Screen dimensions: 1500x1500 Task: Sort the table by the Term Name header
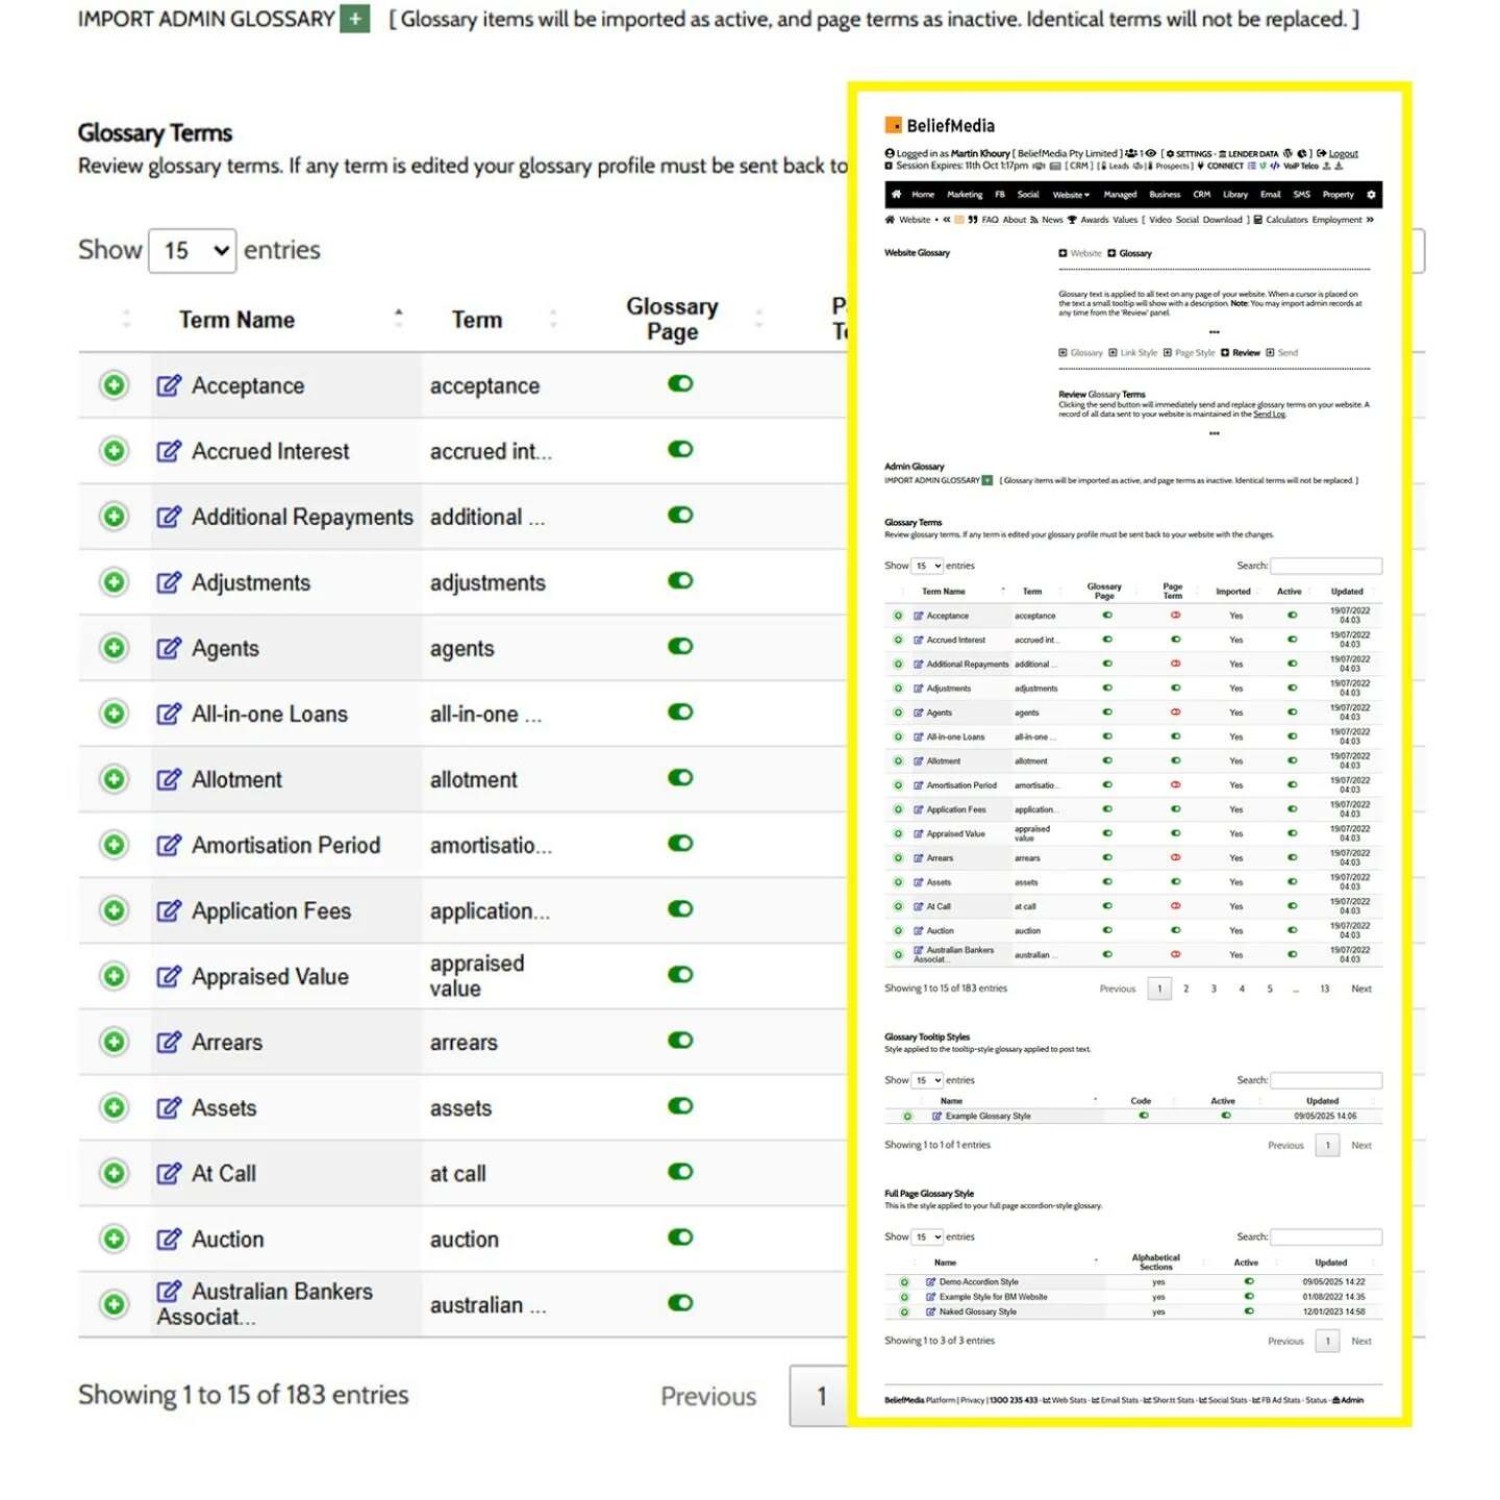coord(237,320)
